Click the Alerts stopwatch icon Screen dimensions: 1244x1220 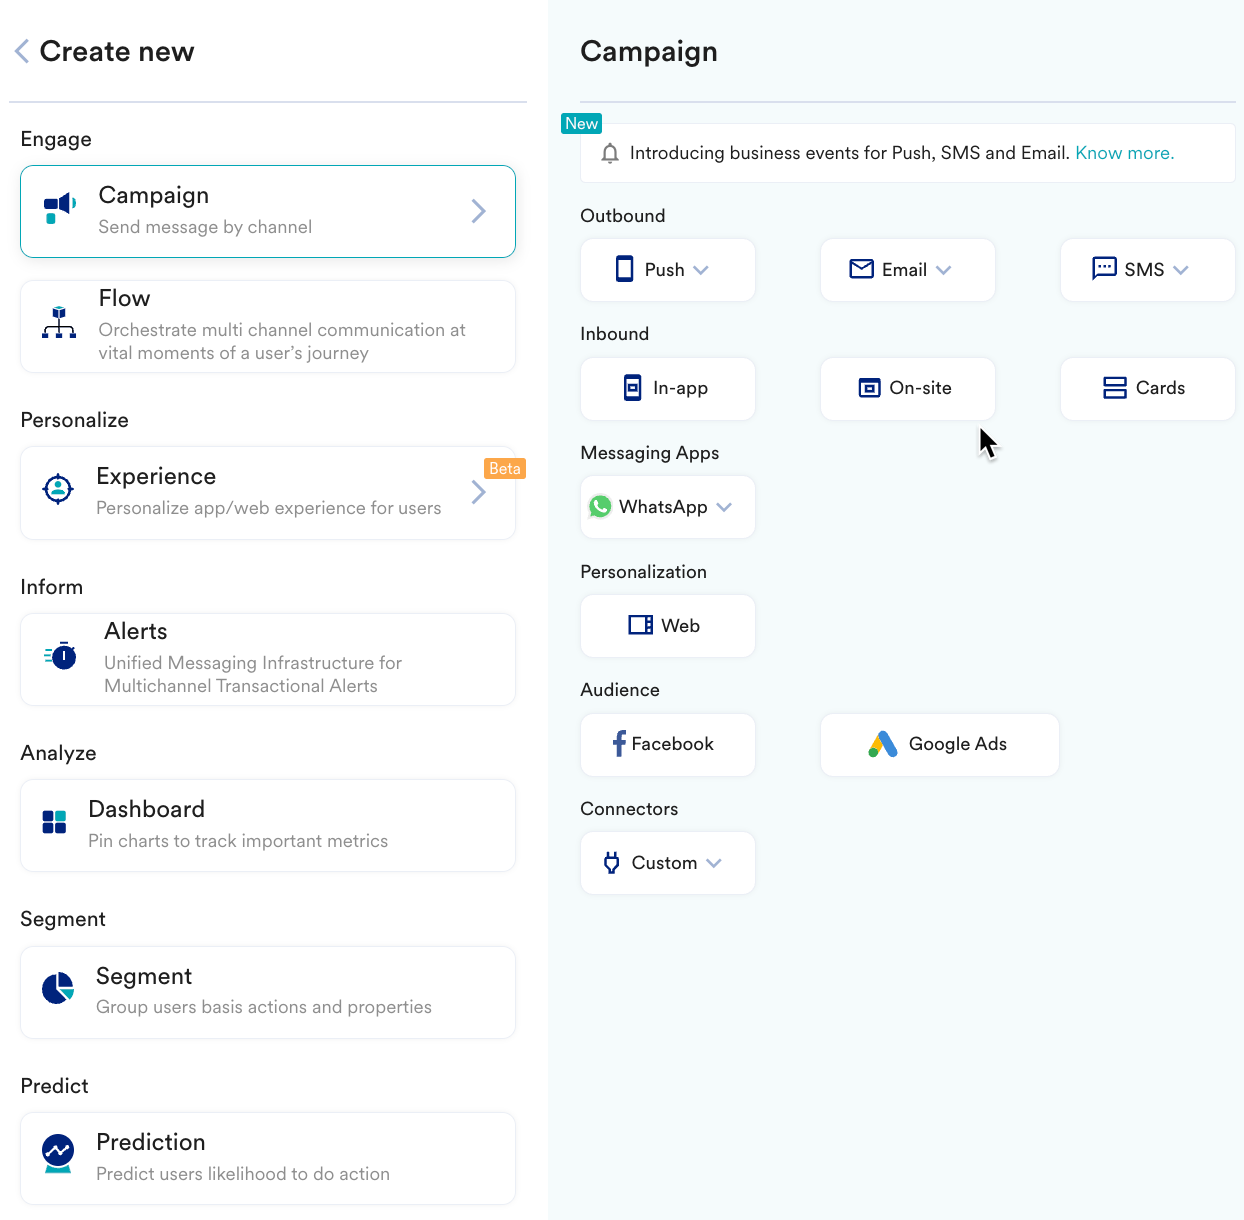[61, 656]
